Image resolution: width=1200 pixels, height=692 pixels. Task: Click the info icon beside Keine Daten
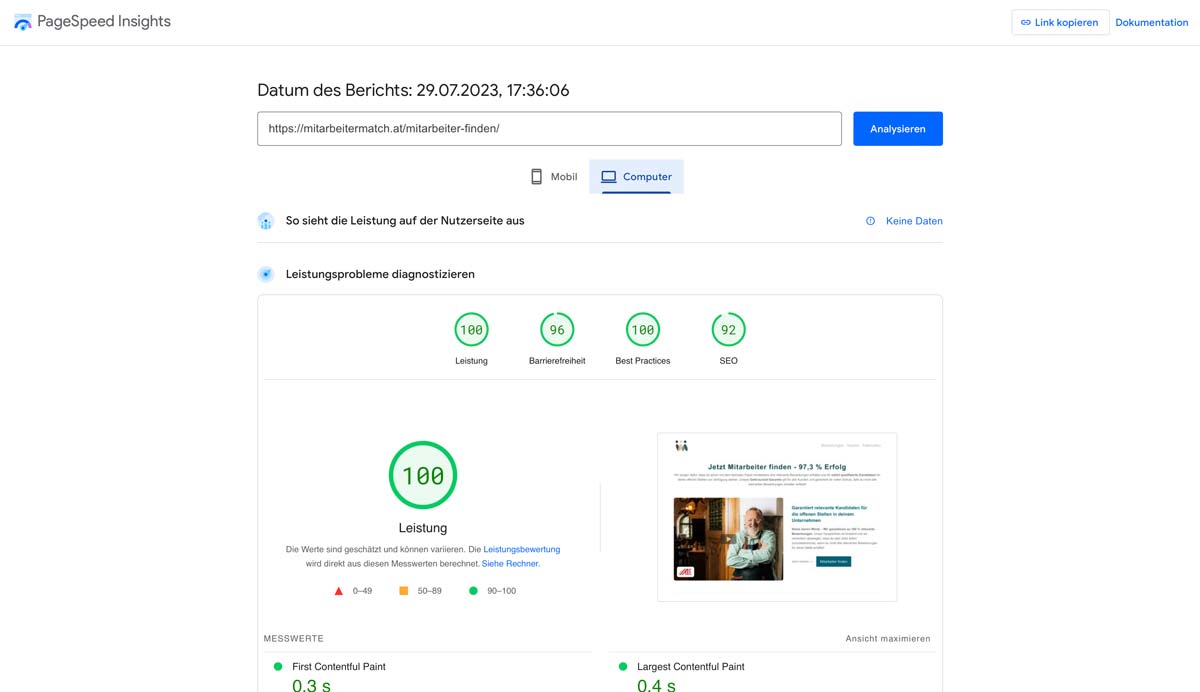(x=870, y=221)
